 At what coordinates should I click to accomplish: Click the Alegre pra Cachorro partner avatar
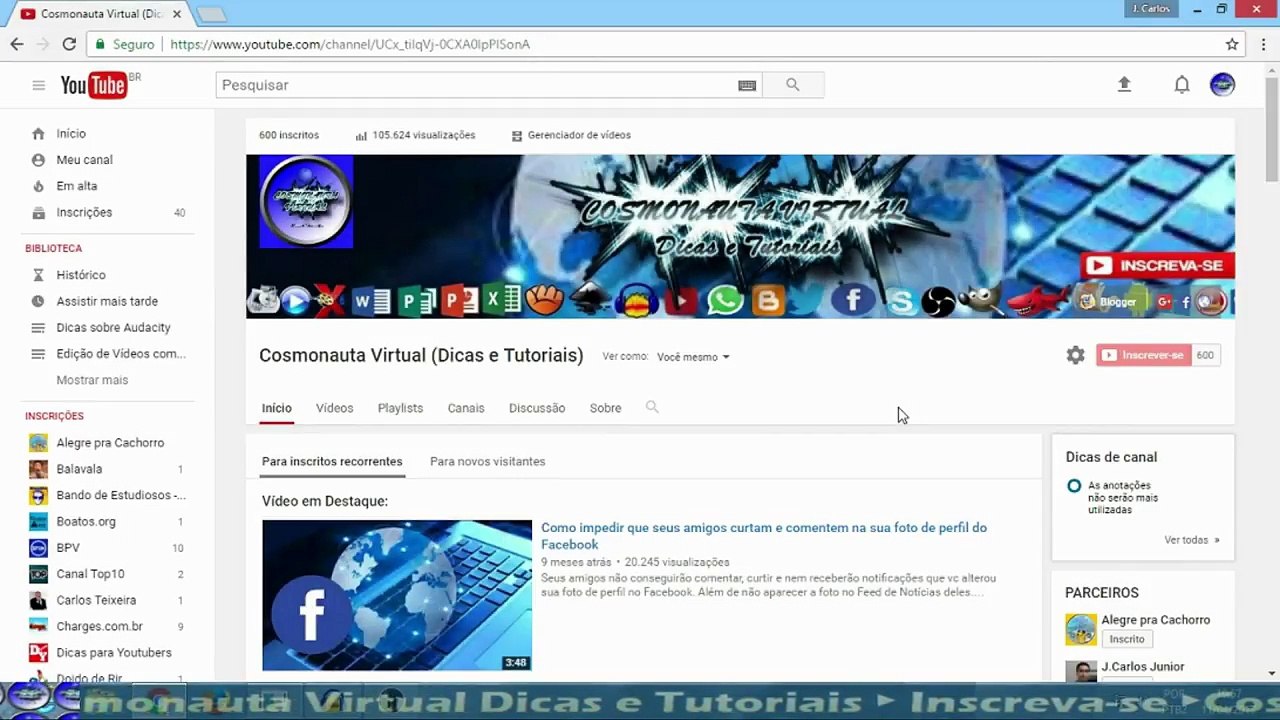coord(1081,630)
